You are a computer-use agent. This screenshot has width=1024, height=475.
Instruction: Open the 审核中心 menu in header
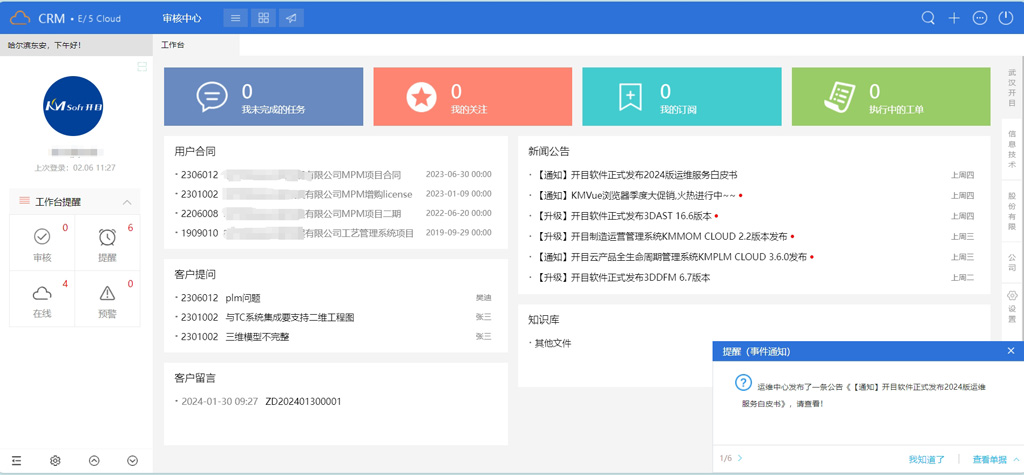[181, 18]
